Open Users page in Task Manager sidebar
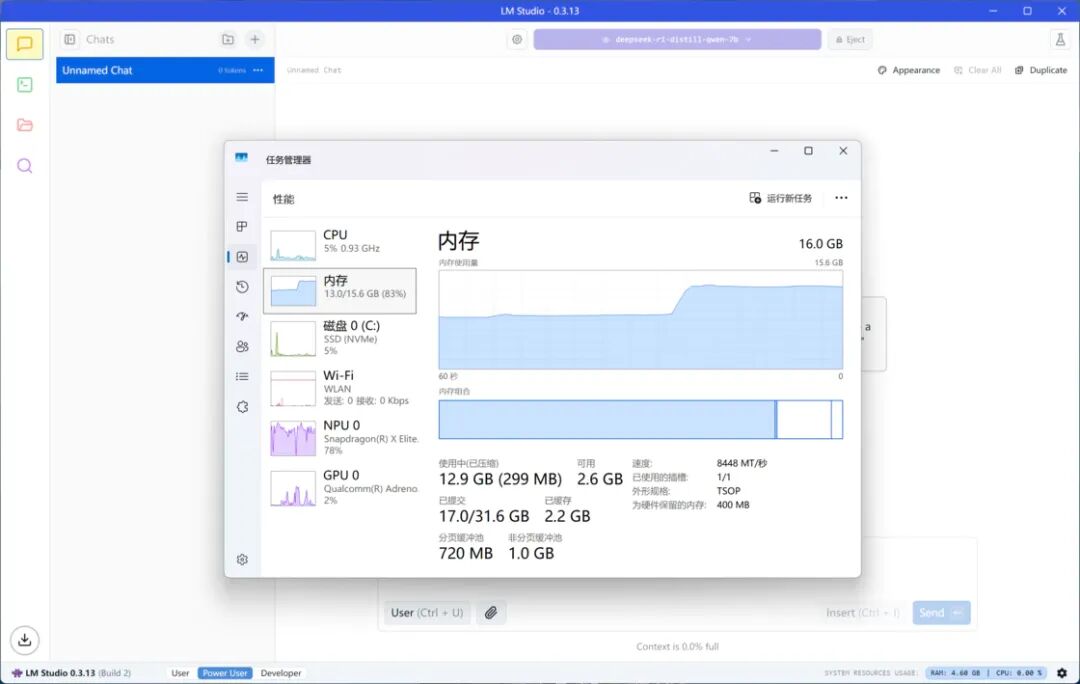The height and width of the screenshot is (684, 1080). (242, 346)
